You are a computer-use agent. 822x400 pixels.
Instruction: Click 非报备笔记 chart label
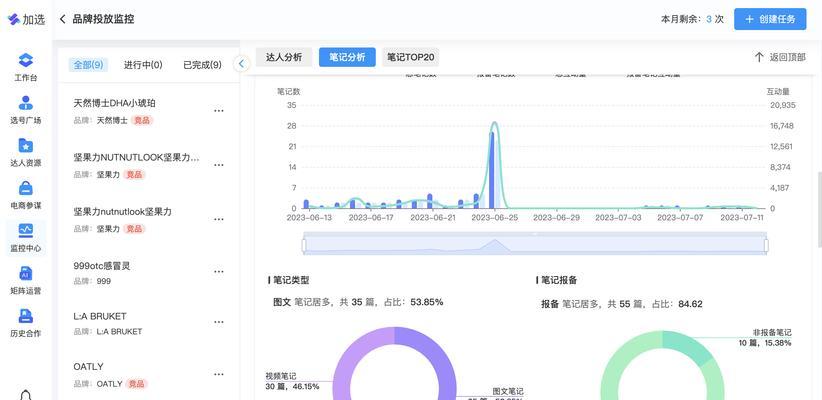click(x=772, y=332)
